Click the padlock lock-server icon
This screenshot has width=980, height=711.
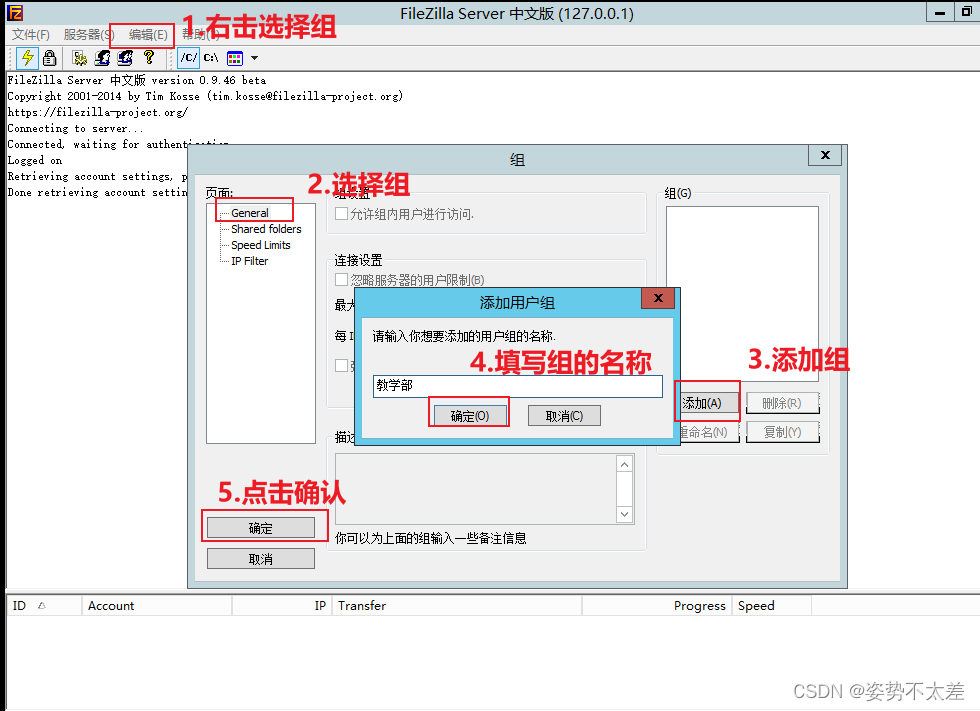click(49, 58)
